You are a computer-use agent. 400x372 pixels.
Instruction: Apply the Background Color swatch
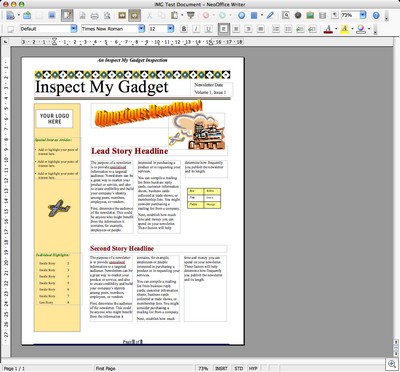pyautogui.click(x=361, y=29)
